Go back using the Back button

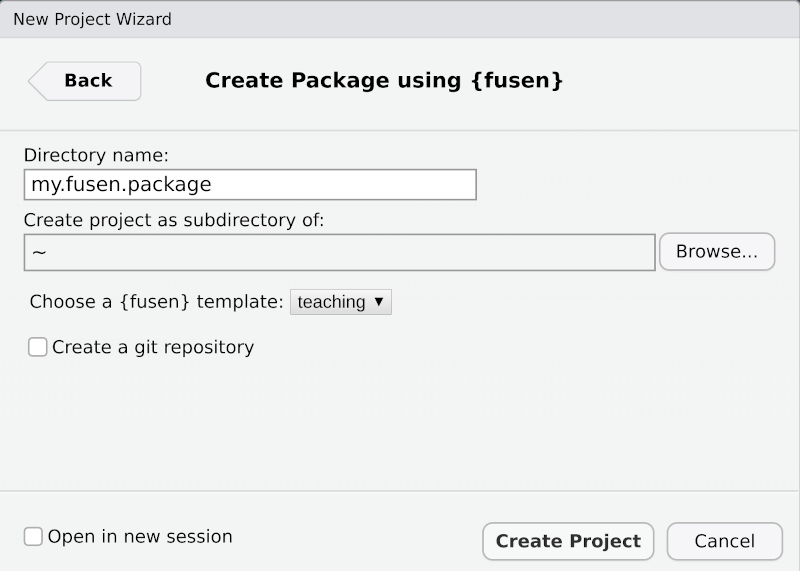pyautogui.click(x=88, y=81)
